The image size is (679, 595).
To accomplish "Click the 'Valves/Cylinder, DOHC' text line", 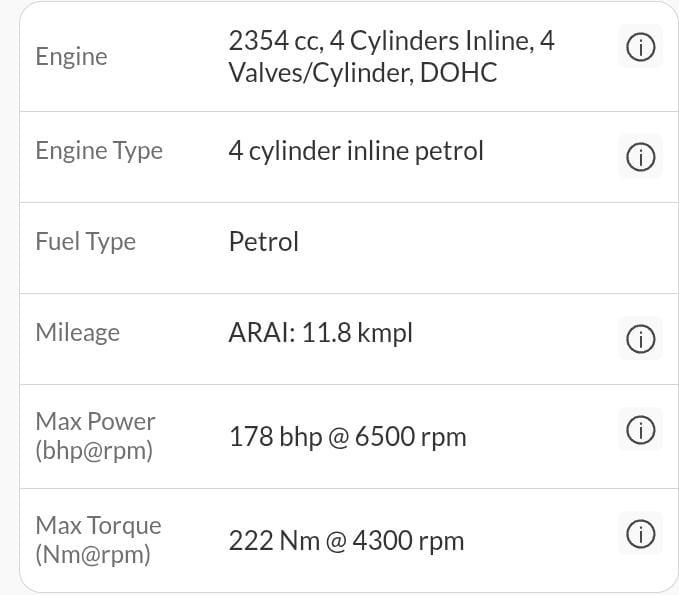I will [362, 73].
